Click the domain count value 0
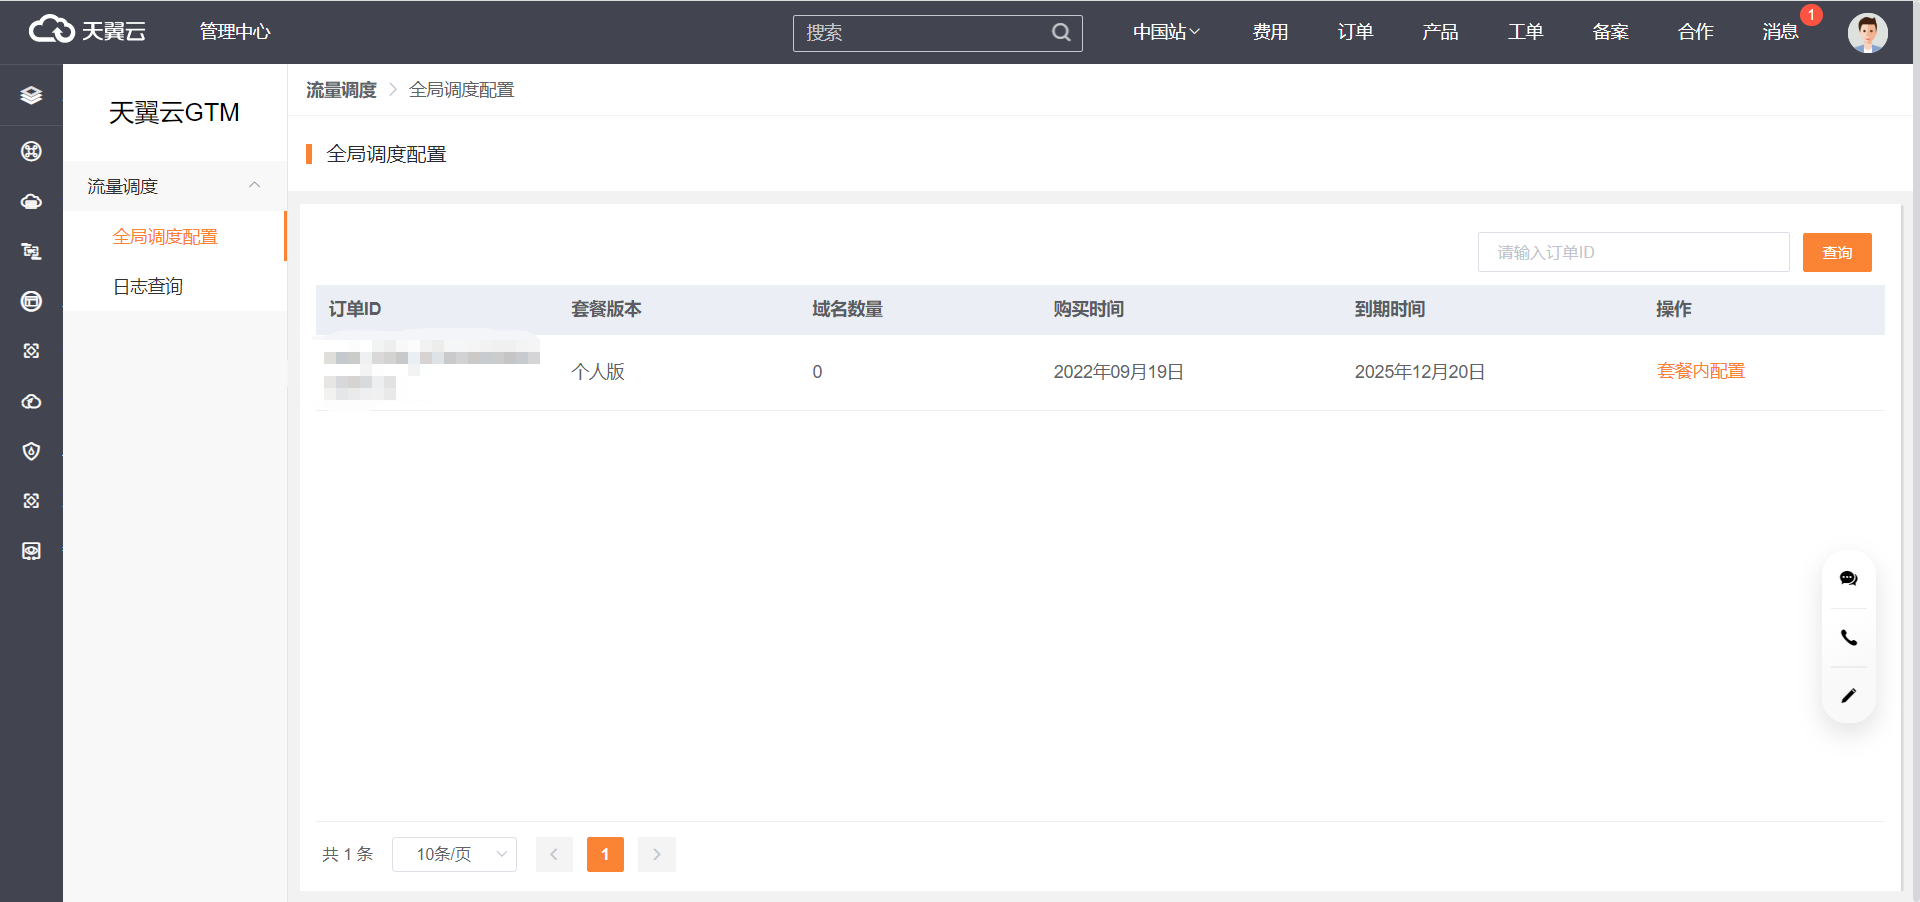Screen dimensions: 1920x902 pos(817,372)
